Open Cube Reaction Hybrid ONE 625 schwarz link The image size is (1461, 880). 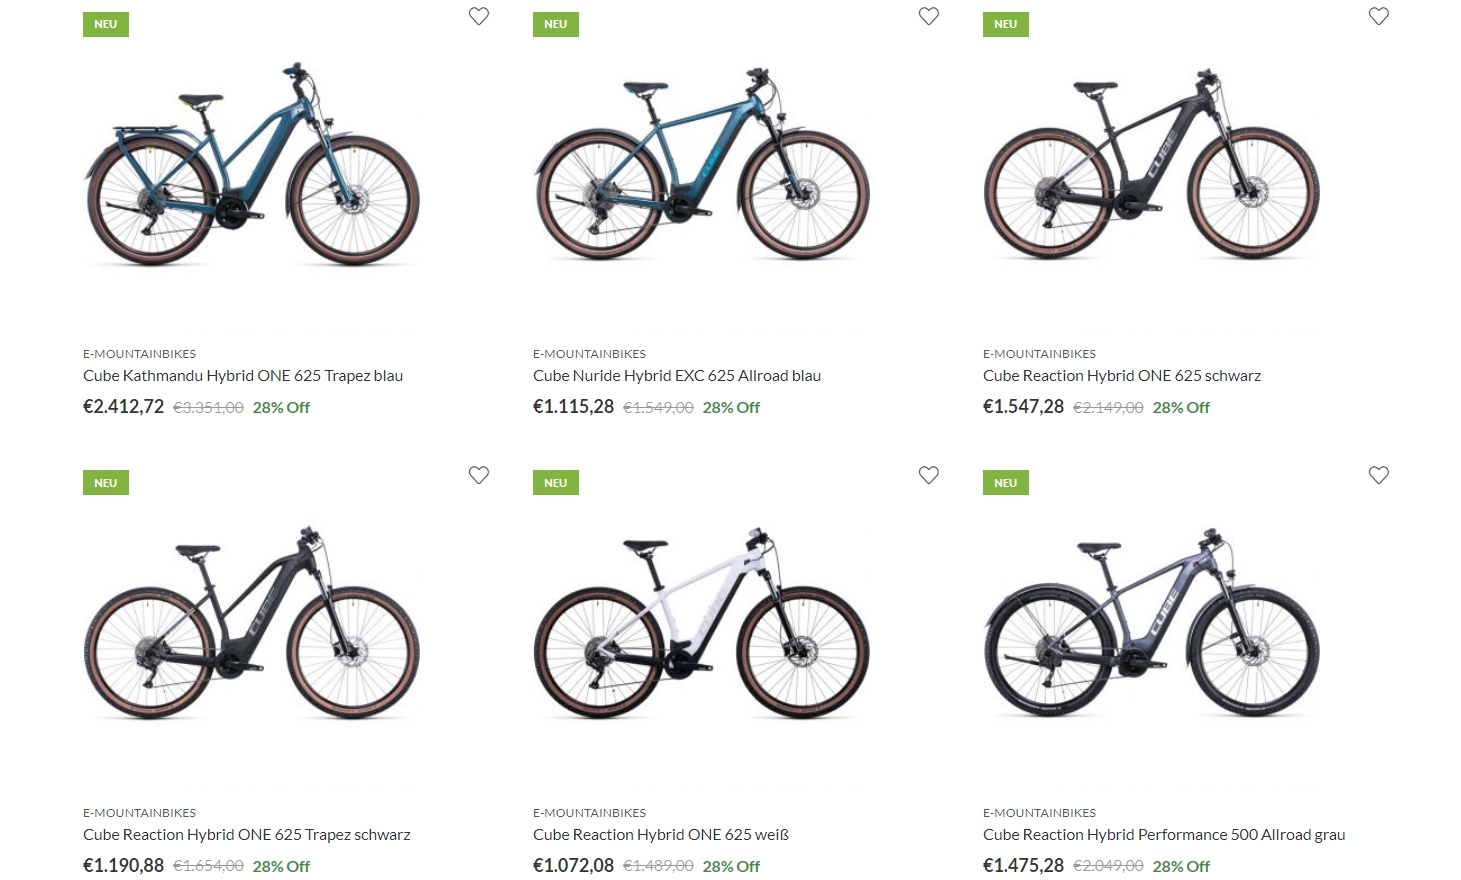pyautogui.click(x=1122, y=376)
